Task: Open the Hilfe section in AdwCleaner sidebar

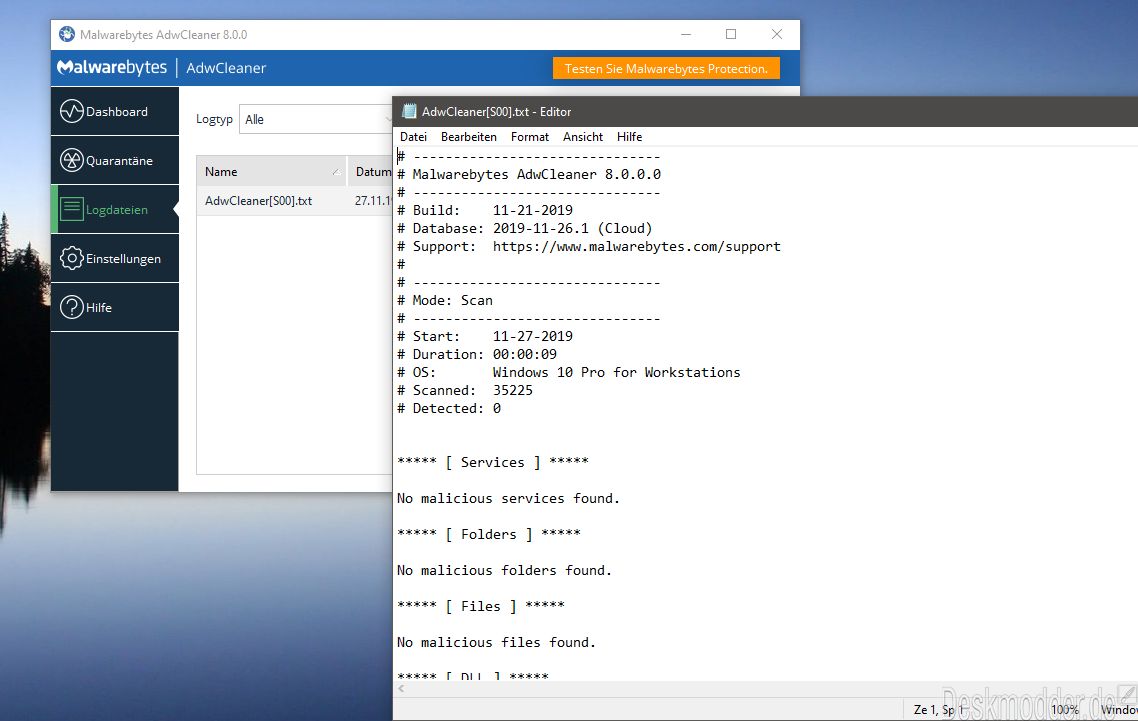Action: pyautogui.click(x=115, y=307)
